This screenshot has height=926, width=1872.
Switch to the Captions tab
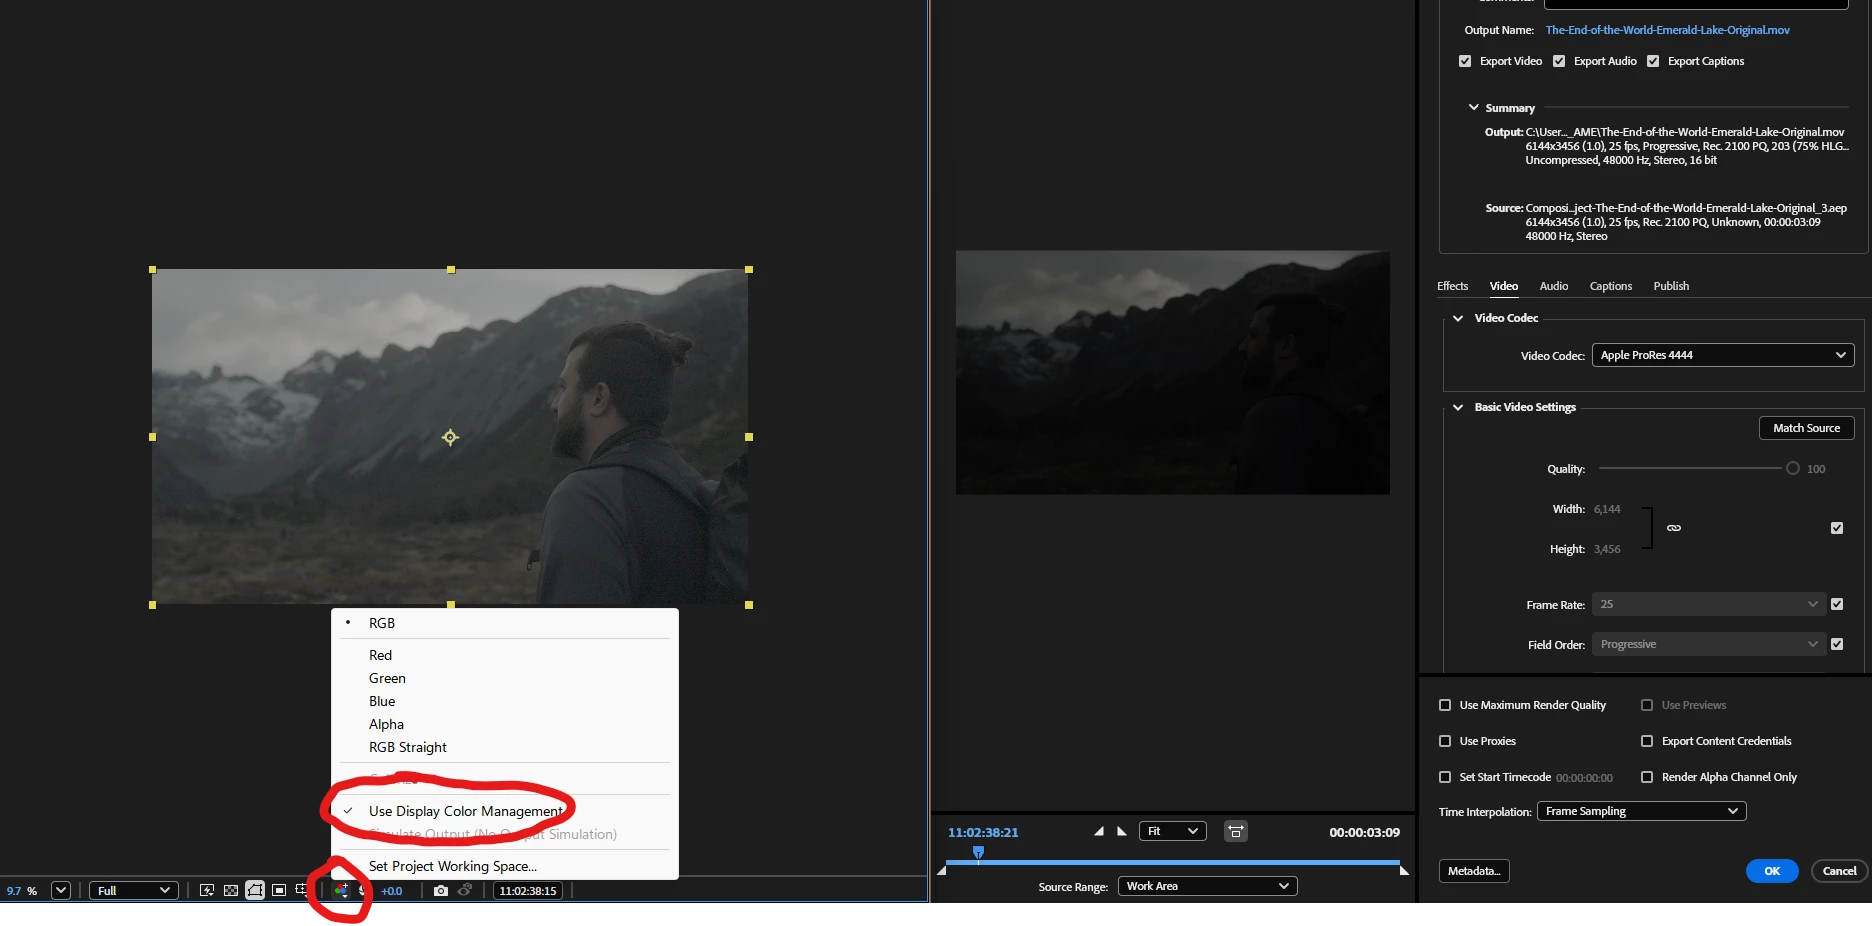pyautogui.click(x=1610, y=286)
